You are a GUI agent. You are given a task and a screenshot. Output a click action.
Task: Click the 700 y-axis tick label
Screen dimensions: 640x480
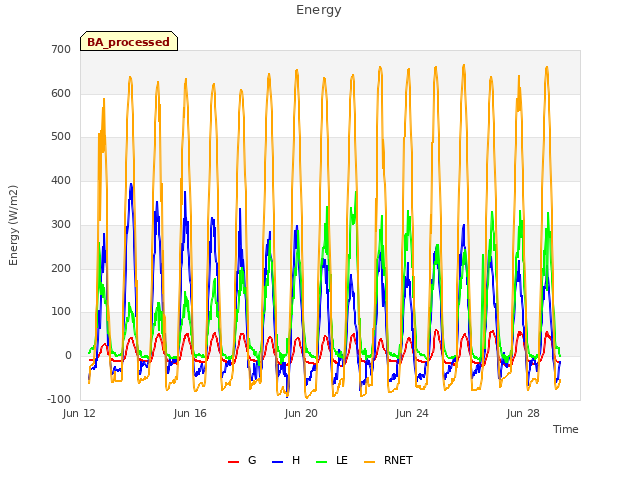point(61,49)
